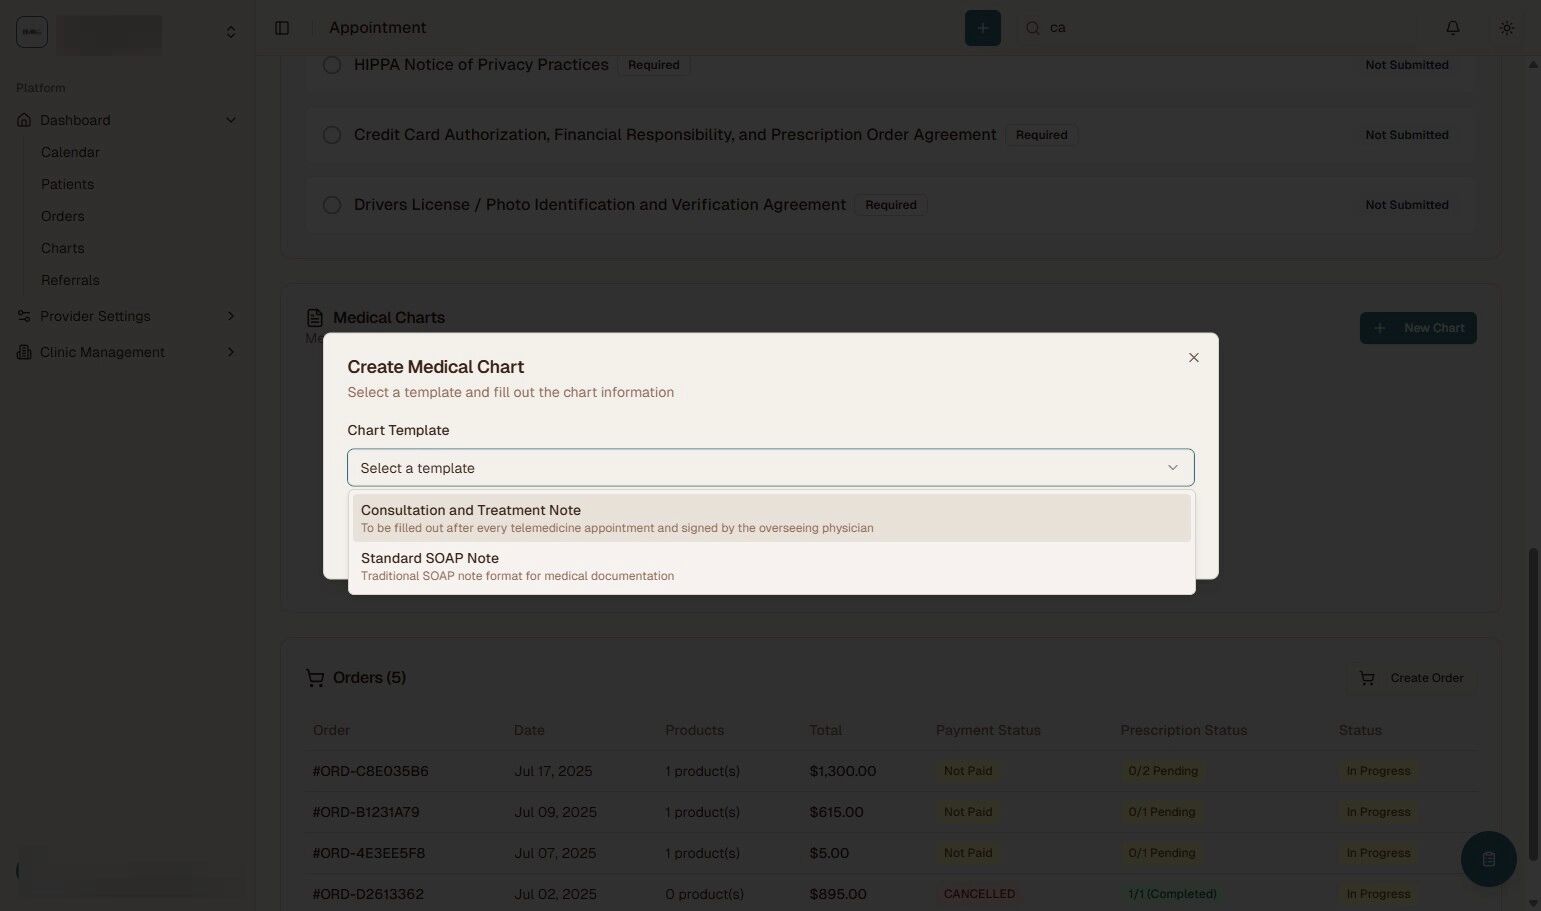Click the search field containing 'ca'
The image size is (1541, 911).
(x=1215, y=28)
